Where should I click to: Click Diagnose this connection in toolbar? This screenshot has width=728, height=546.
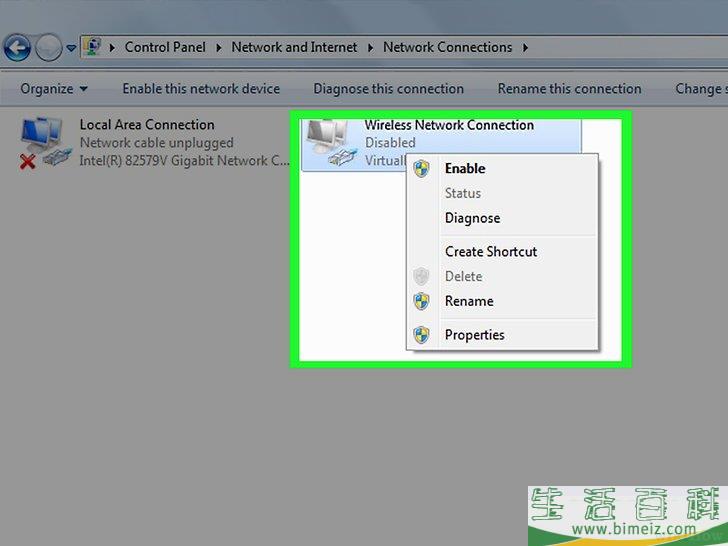click(388, 89)
